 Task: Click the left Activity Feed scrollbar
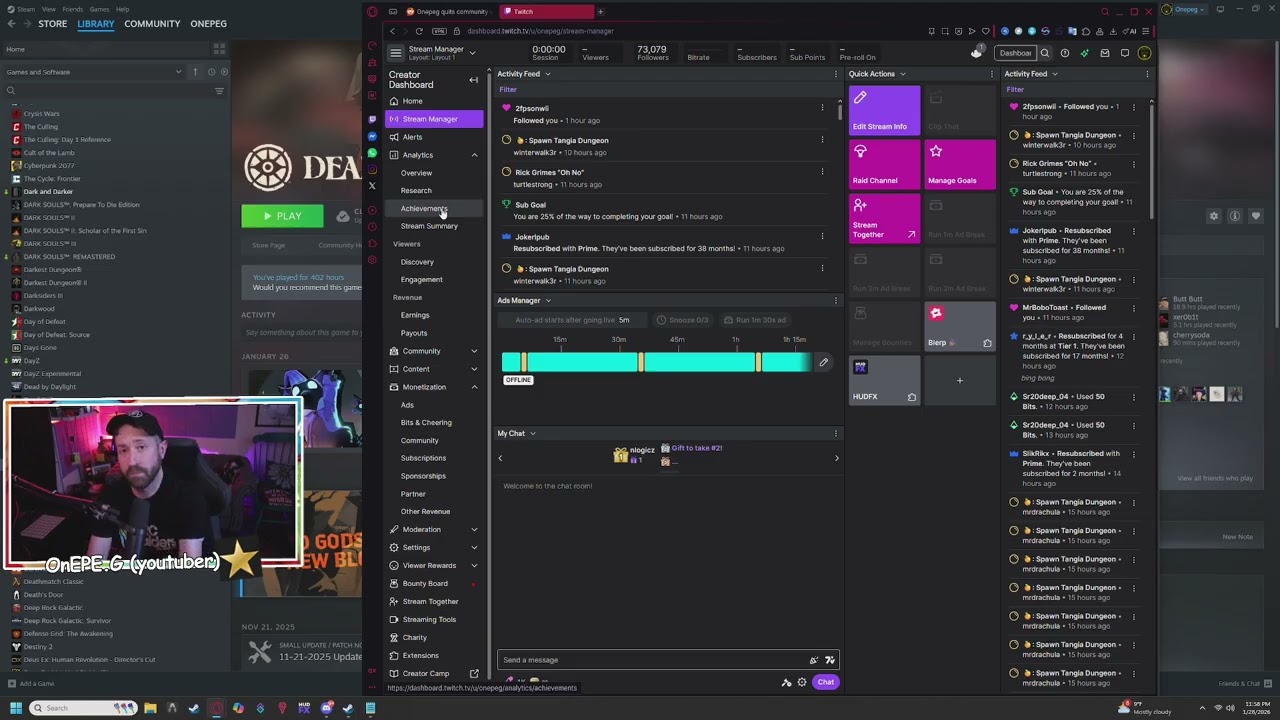pyautogui.click(x=839, y=110)
